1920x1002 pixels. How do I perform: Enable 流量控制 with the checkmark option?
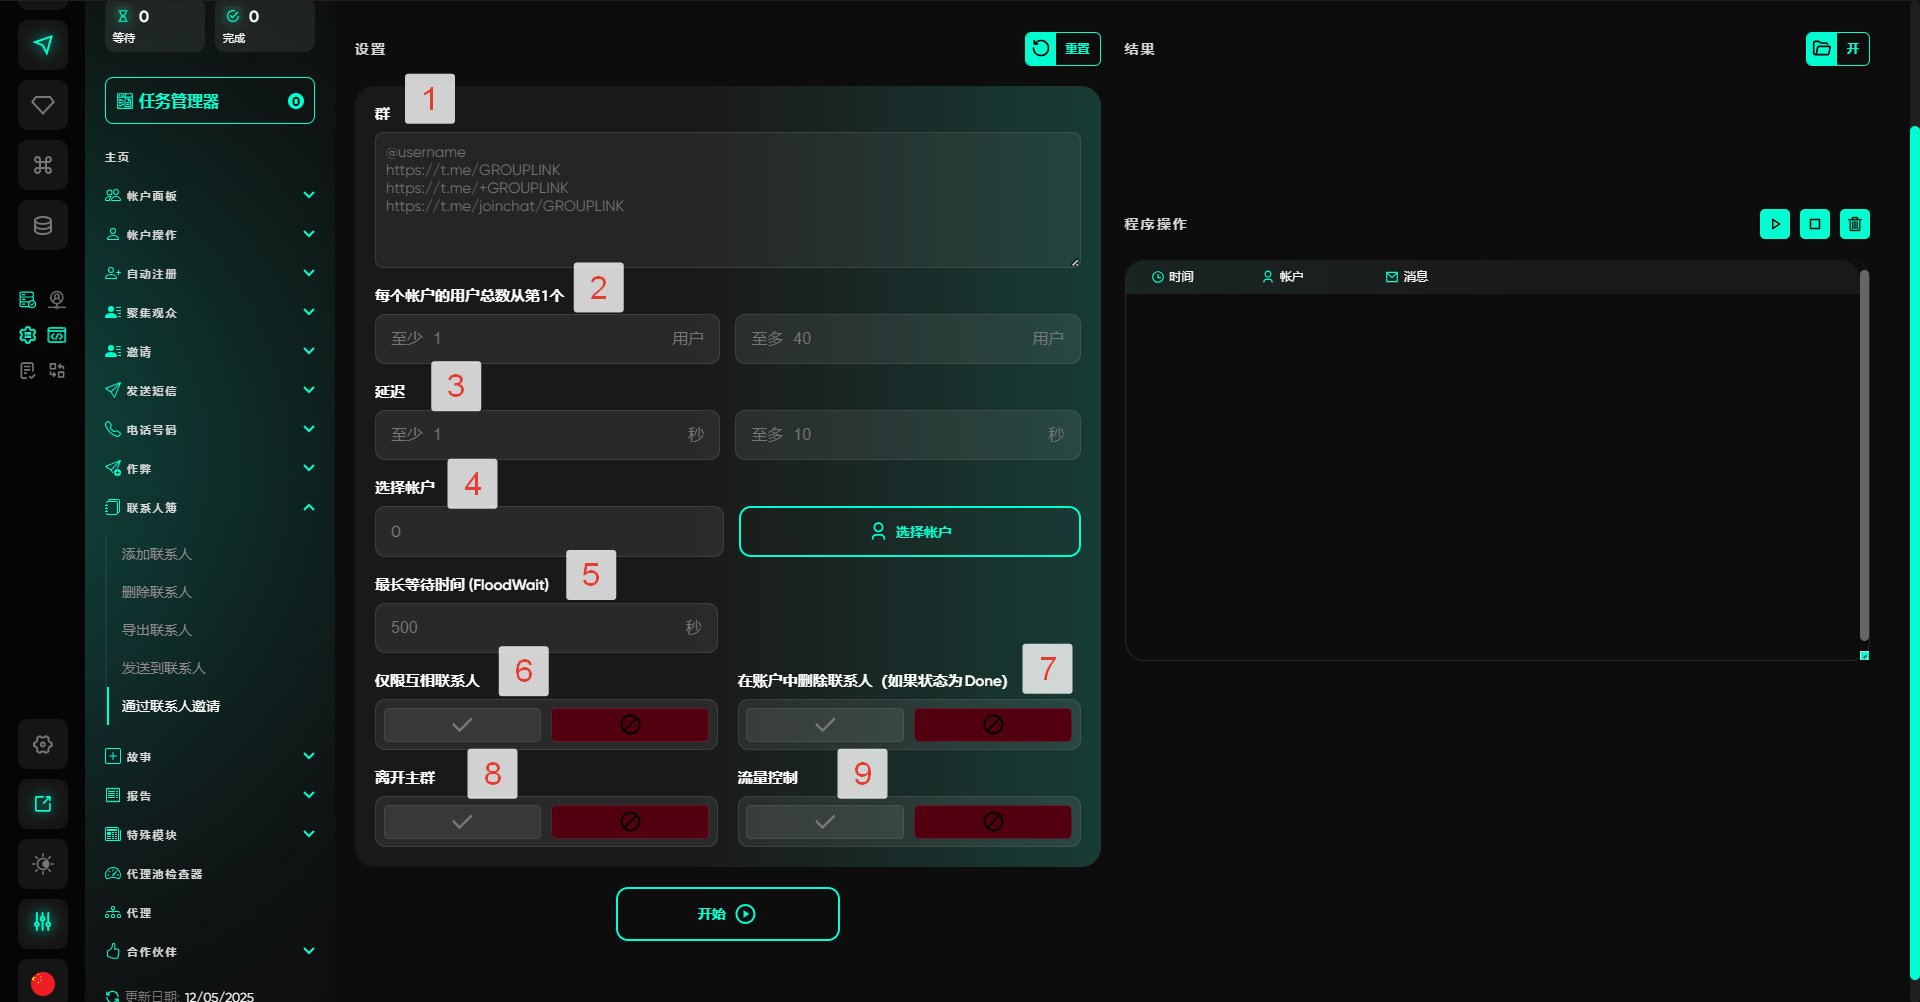[x=825, y=822]
